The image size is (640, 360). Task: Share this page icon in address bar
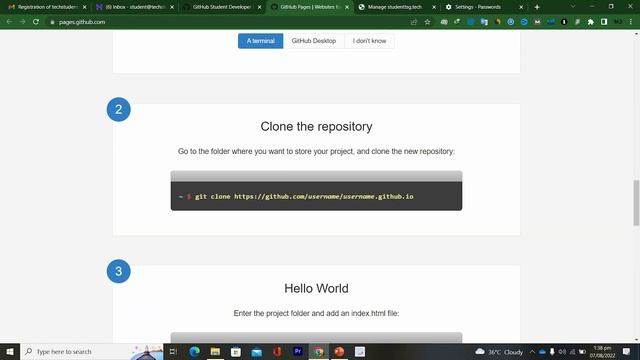[414, 22]
